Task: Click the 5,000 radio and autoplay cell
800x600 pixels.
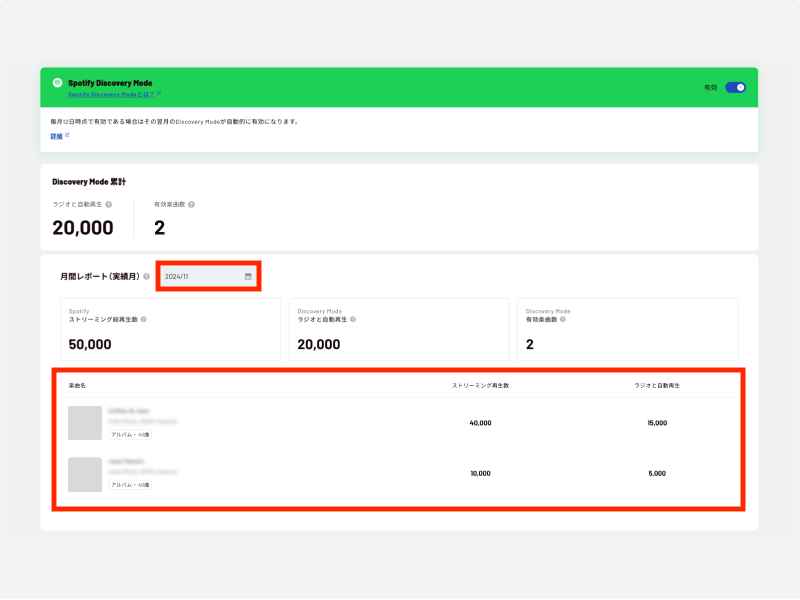Action: (x=657, y=473)
